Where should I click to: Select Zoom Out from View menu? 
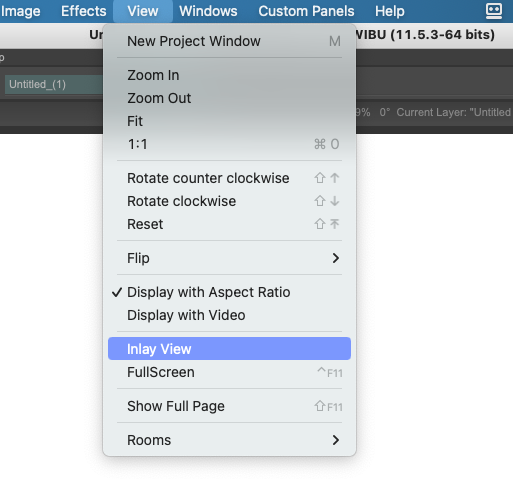click(x=229, y=98)
